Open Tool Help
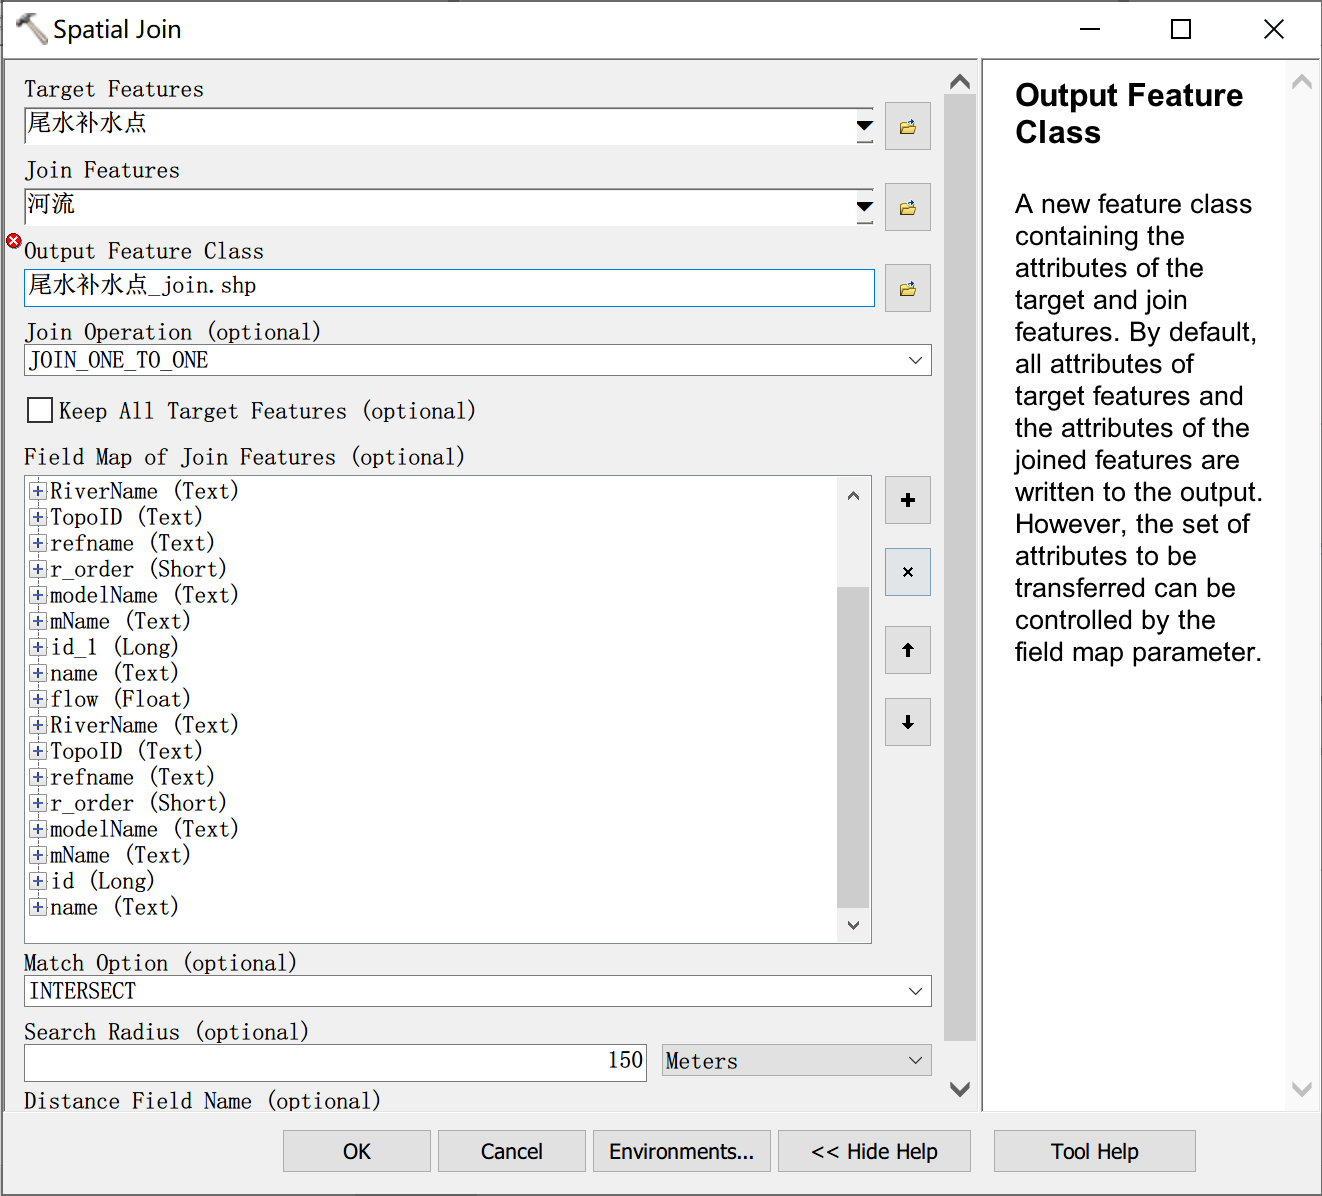 click(1095, 1151)
